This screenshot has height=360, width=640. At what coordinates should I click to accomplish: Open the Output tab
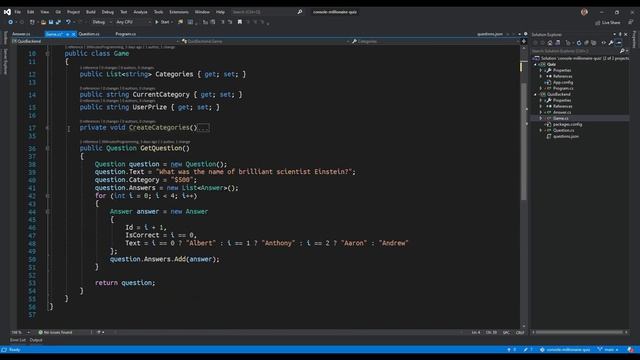tap(36, 340)
